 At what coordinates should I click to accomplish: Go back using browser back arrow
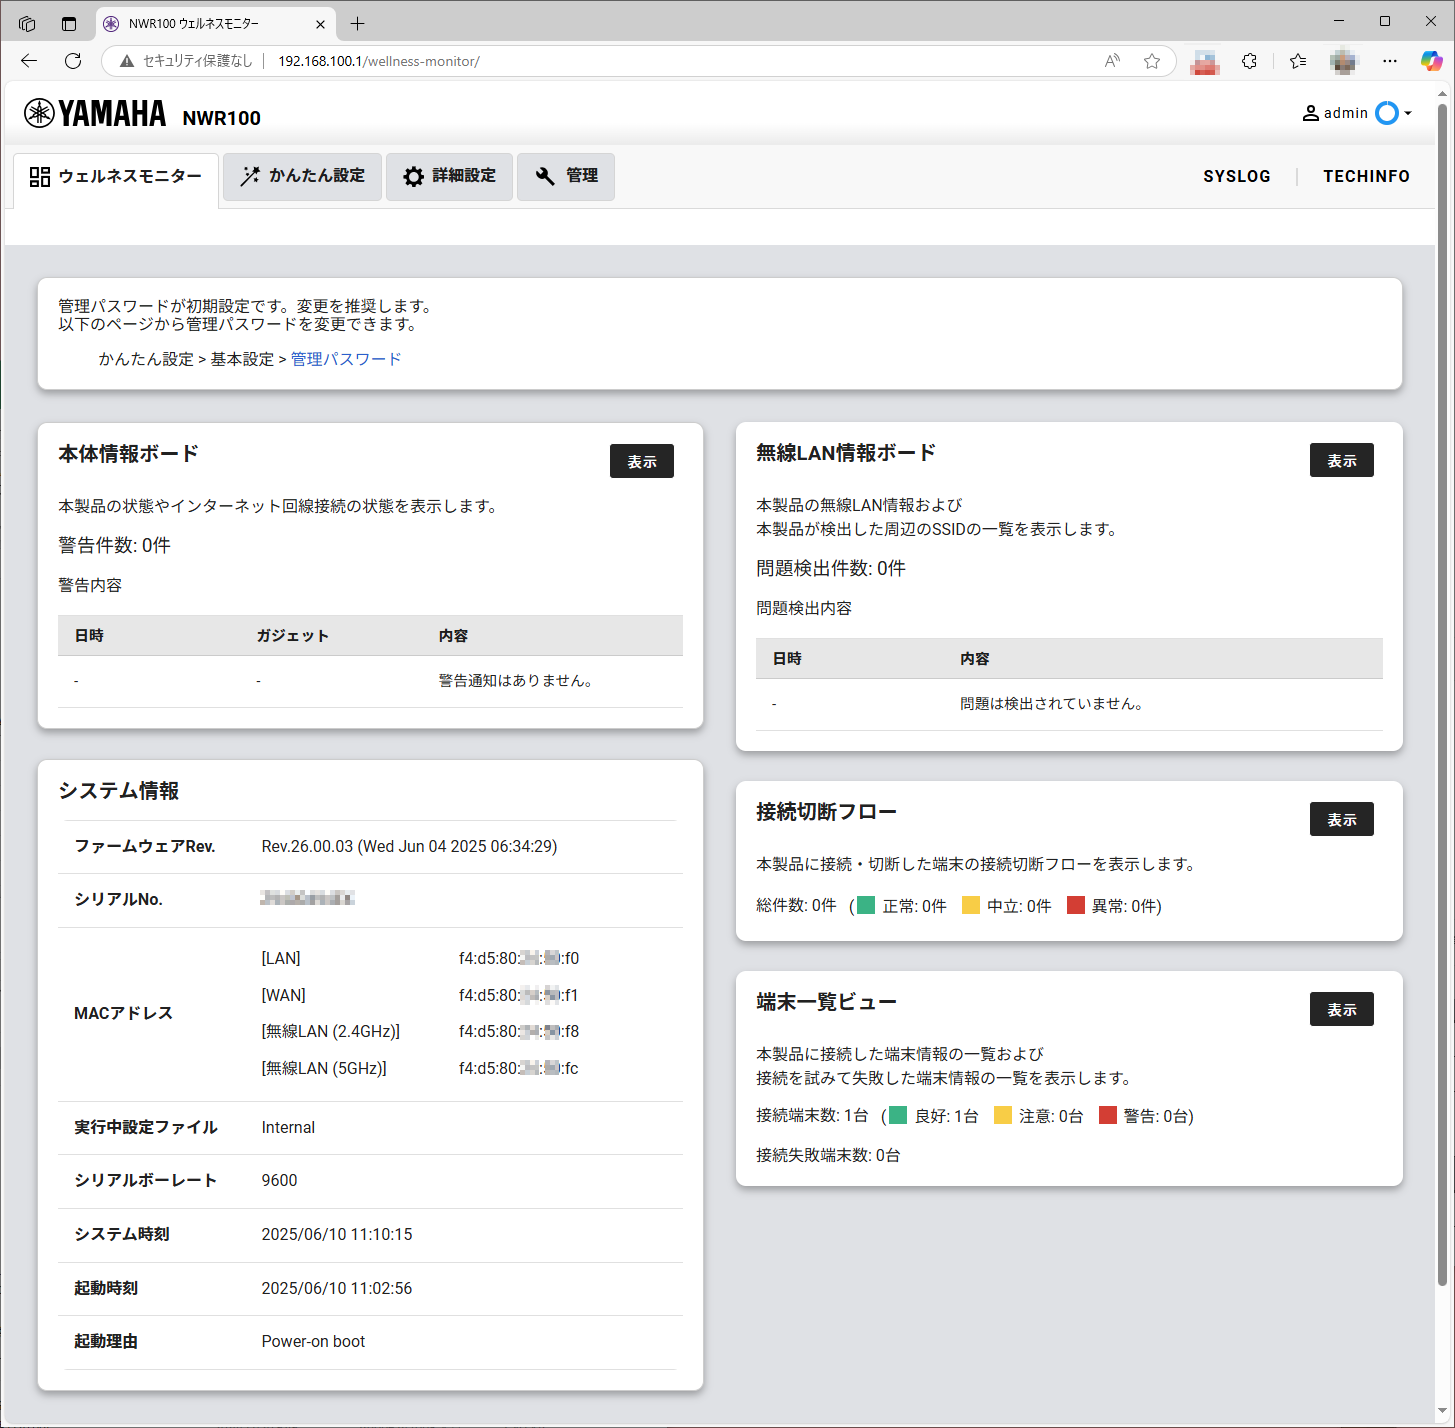coord(29,61)
